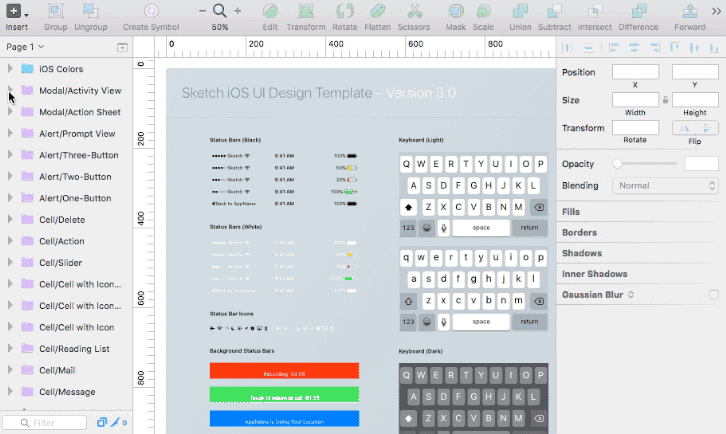Adjust the Opacity slider
Viewport: 726px width, 434px height.
pos(645,164)
